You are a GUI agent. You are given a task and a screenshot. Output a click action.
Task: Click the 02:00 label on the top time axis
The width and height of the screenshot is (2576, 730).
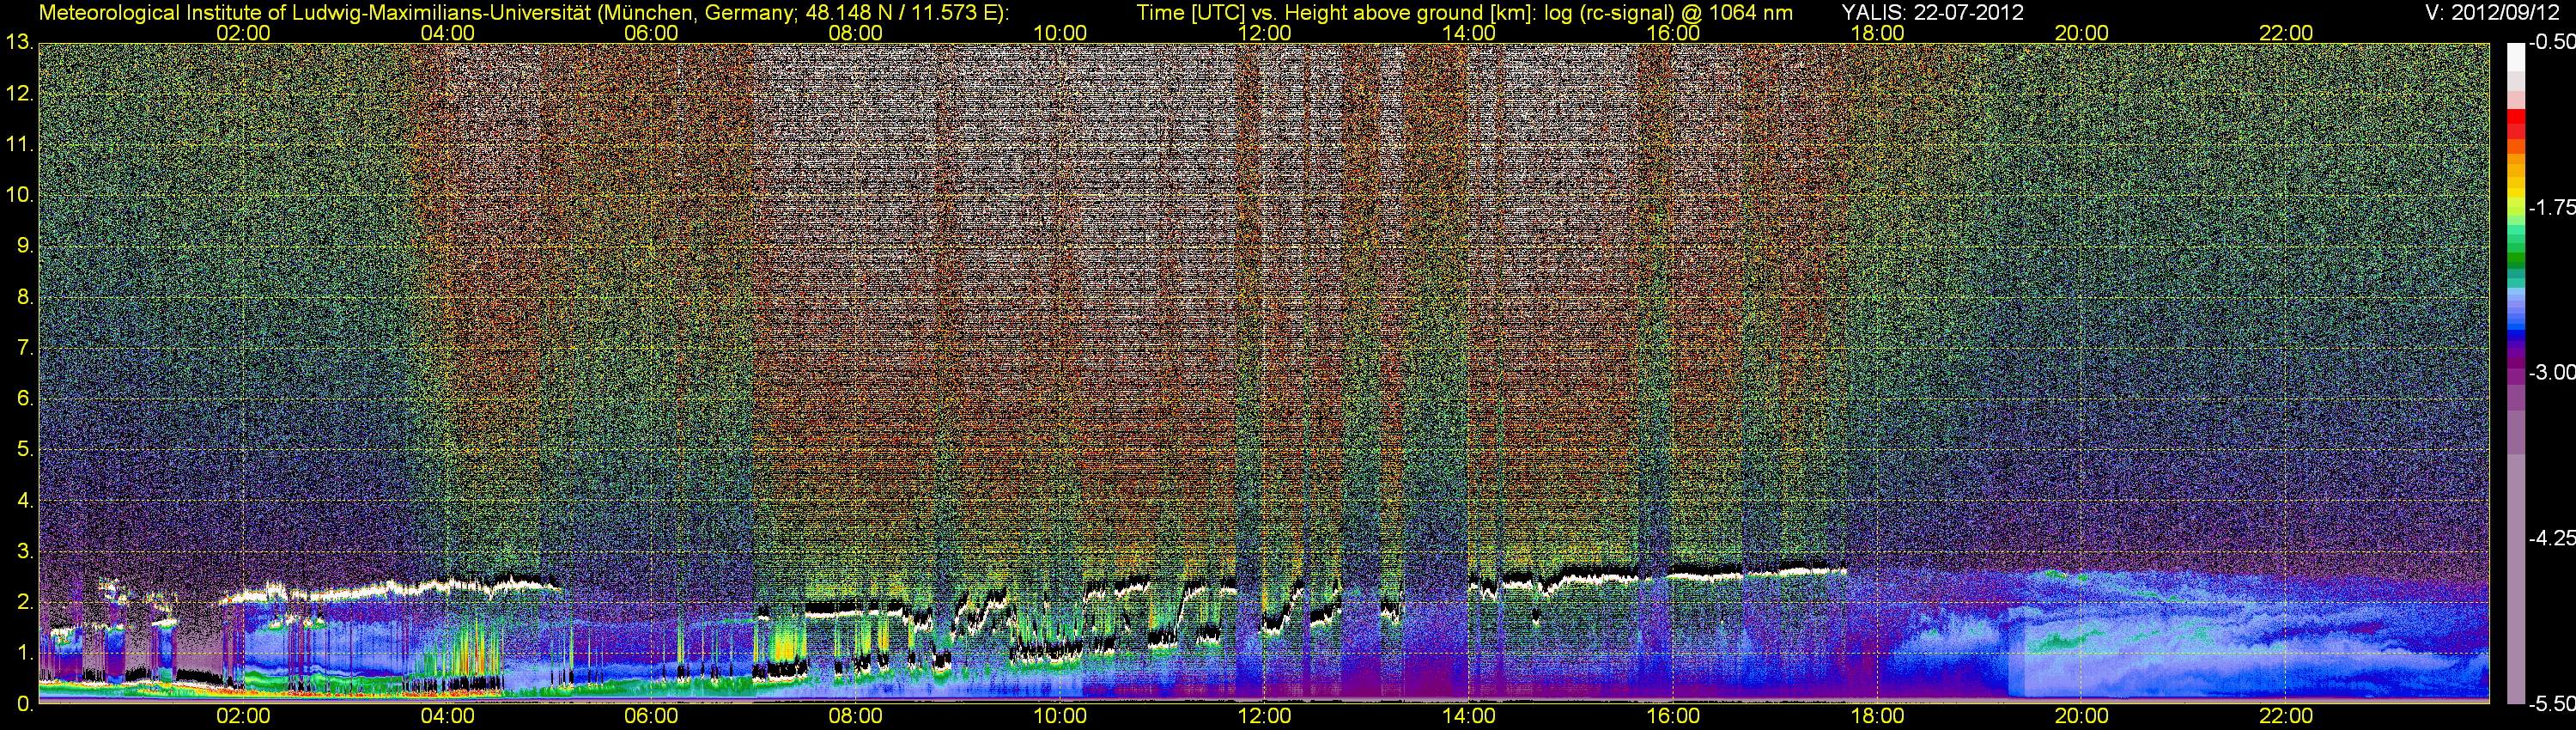pos(243,33)
